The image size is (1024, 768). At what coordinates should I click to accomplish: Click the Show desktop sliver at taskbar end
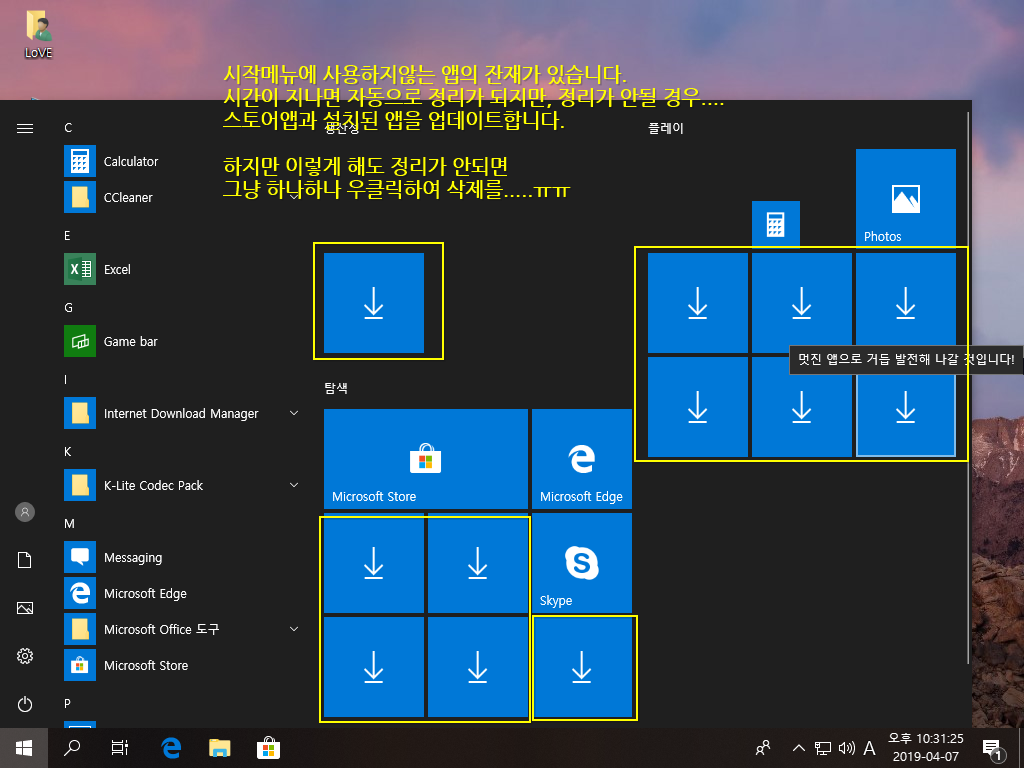pos(1021,748)
